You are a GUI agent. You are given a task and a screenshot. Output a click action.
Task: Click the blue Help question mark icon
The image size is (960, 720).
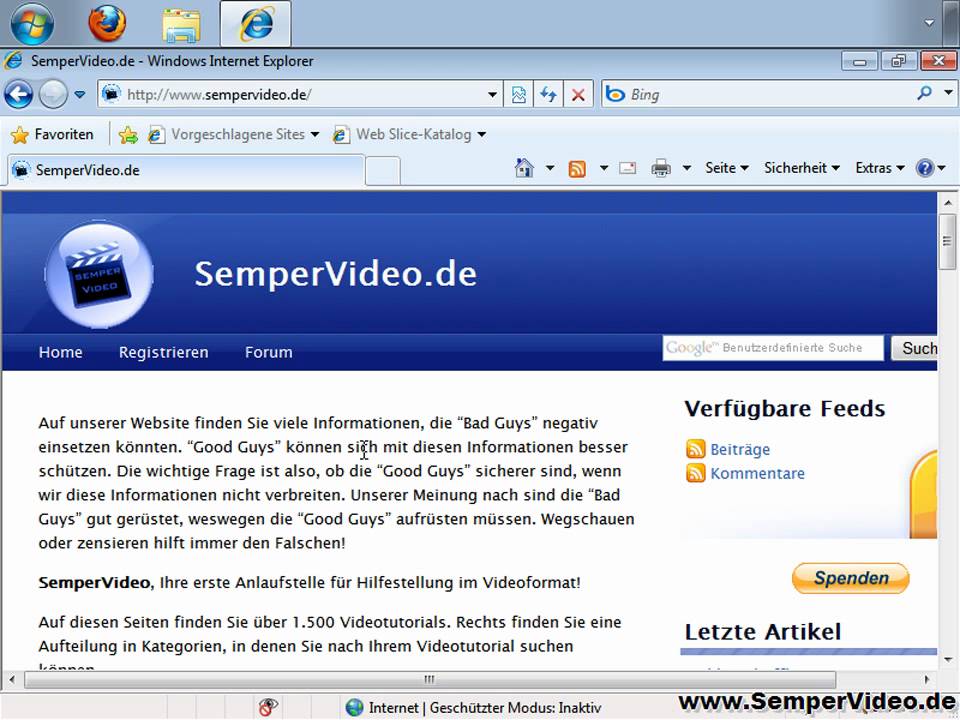tap(924, 168)
